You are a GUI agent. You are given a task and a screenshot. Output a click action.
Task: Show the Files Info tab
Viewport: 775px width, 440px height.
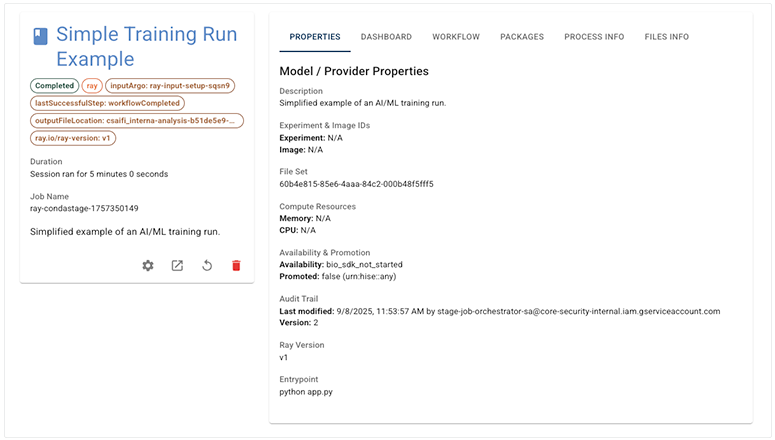click(667, 37)
